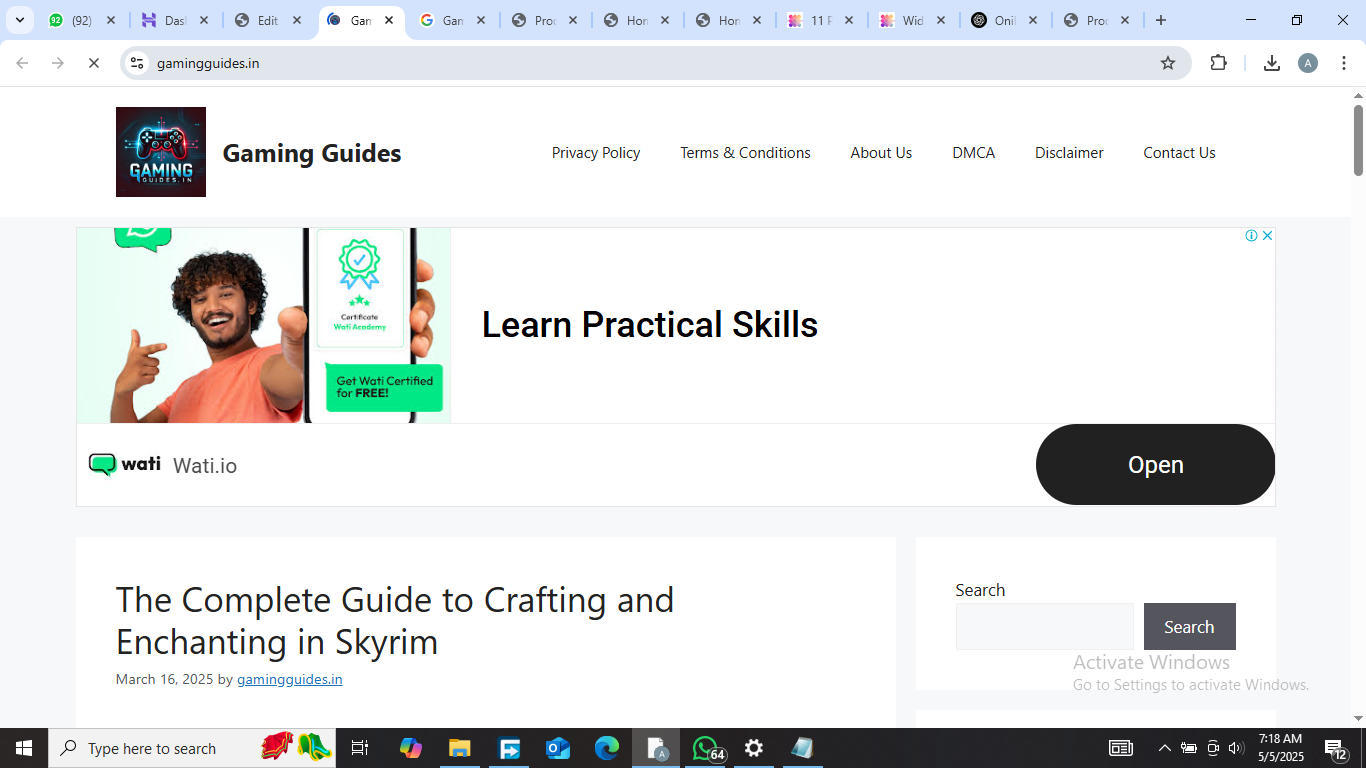Click the Gaming Guides logo image
The image size is (1366, 768).
click(x=161, y=152)
